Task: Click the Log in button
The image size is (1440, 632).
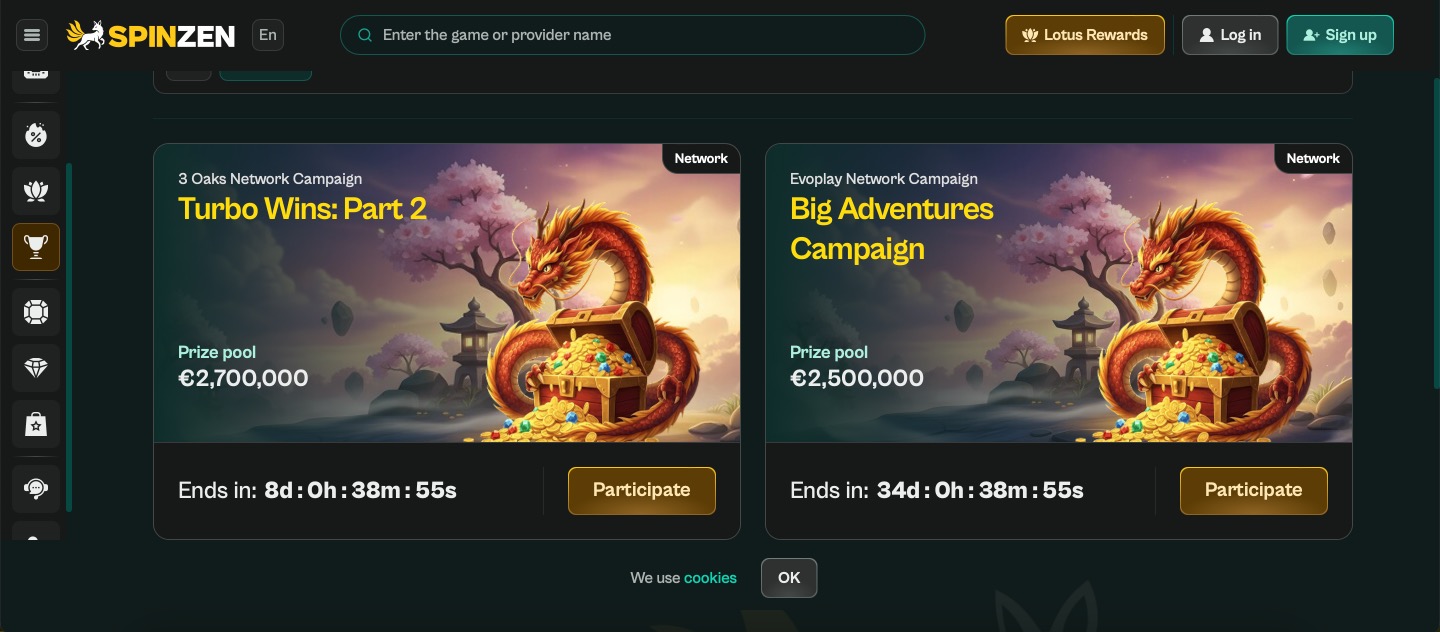Action: 1230,35
